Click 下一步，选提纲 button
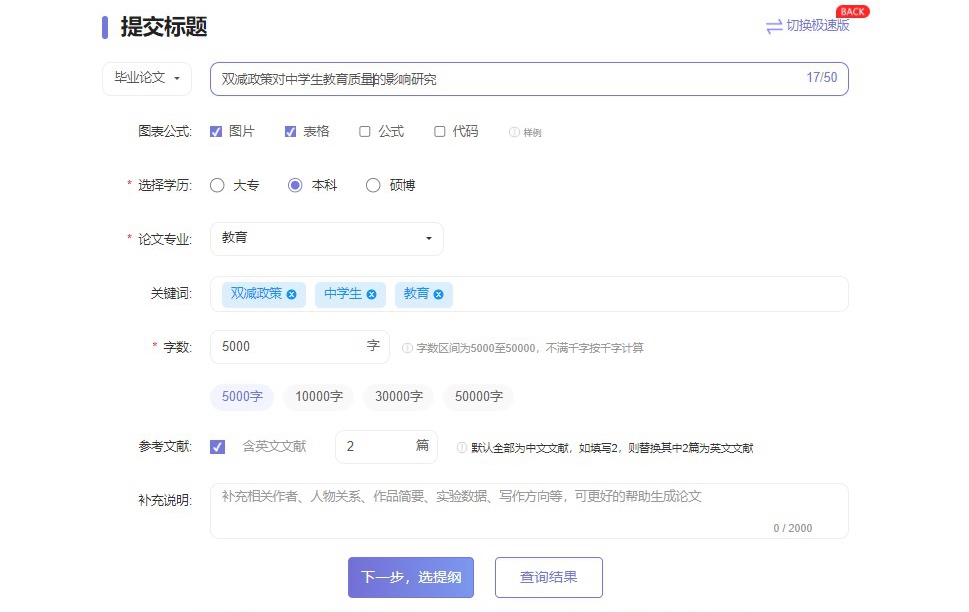 (x=410, y=577)
